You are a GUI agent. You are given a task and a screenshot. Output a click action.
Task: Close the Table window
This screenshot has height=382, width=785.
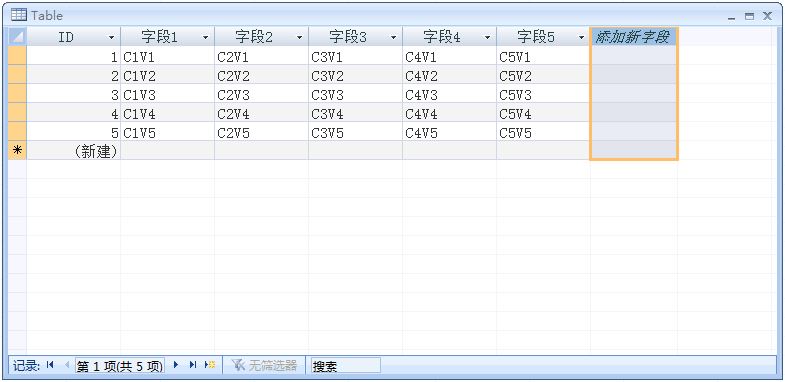766,17
